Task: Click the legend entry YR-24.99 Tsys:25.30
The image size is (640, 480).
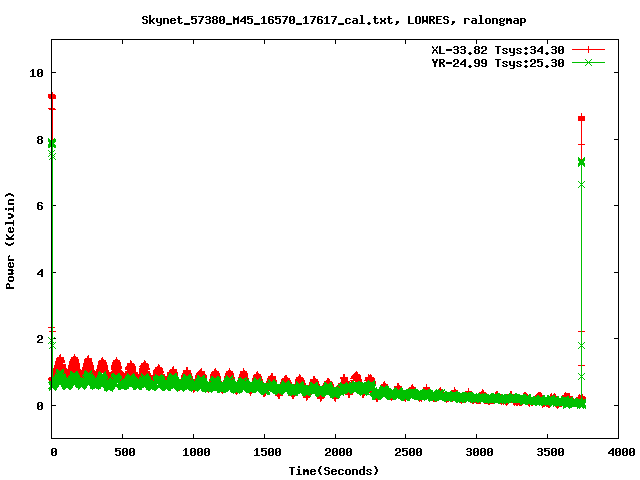Action: (x=498, y=63)
